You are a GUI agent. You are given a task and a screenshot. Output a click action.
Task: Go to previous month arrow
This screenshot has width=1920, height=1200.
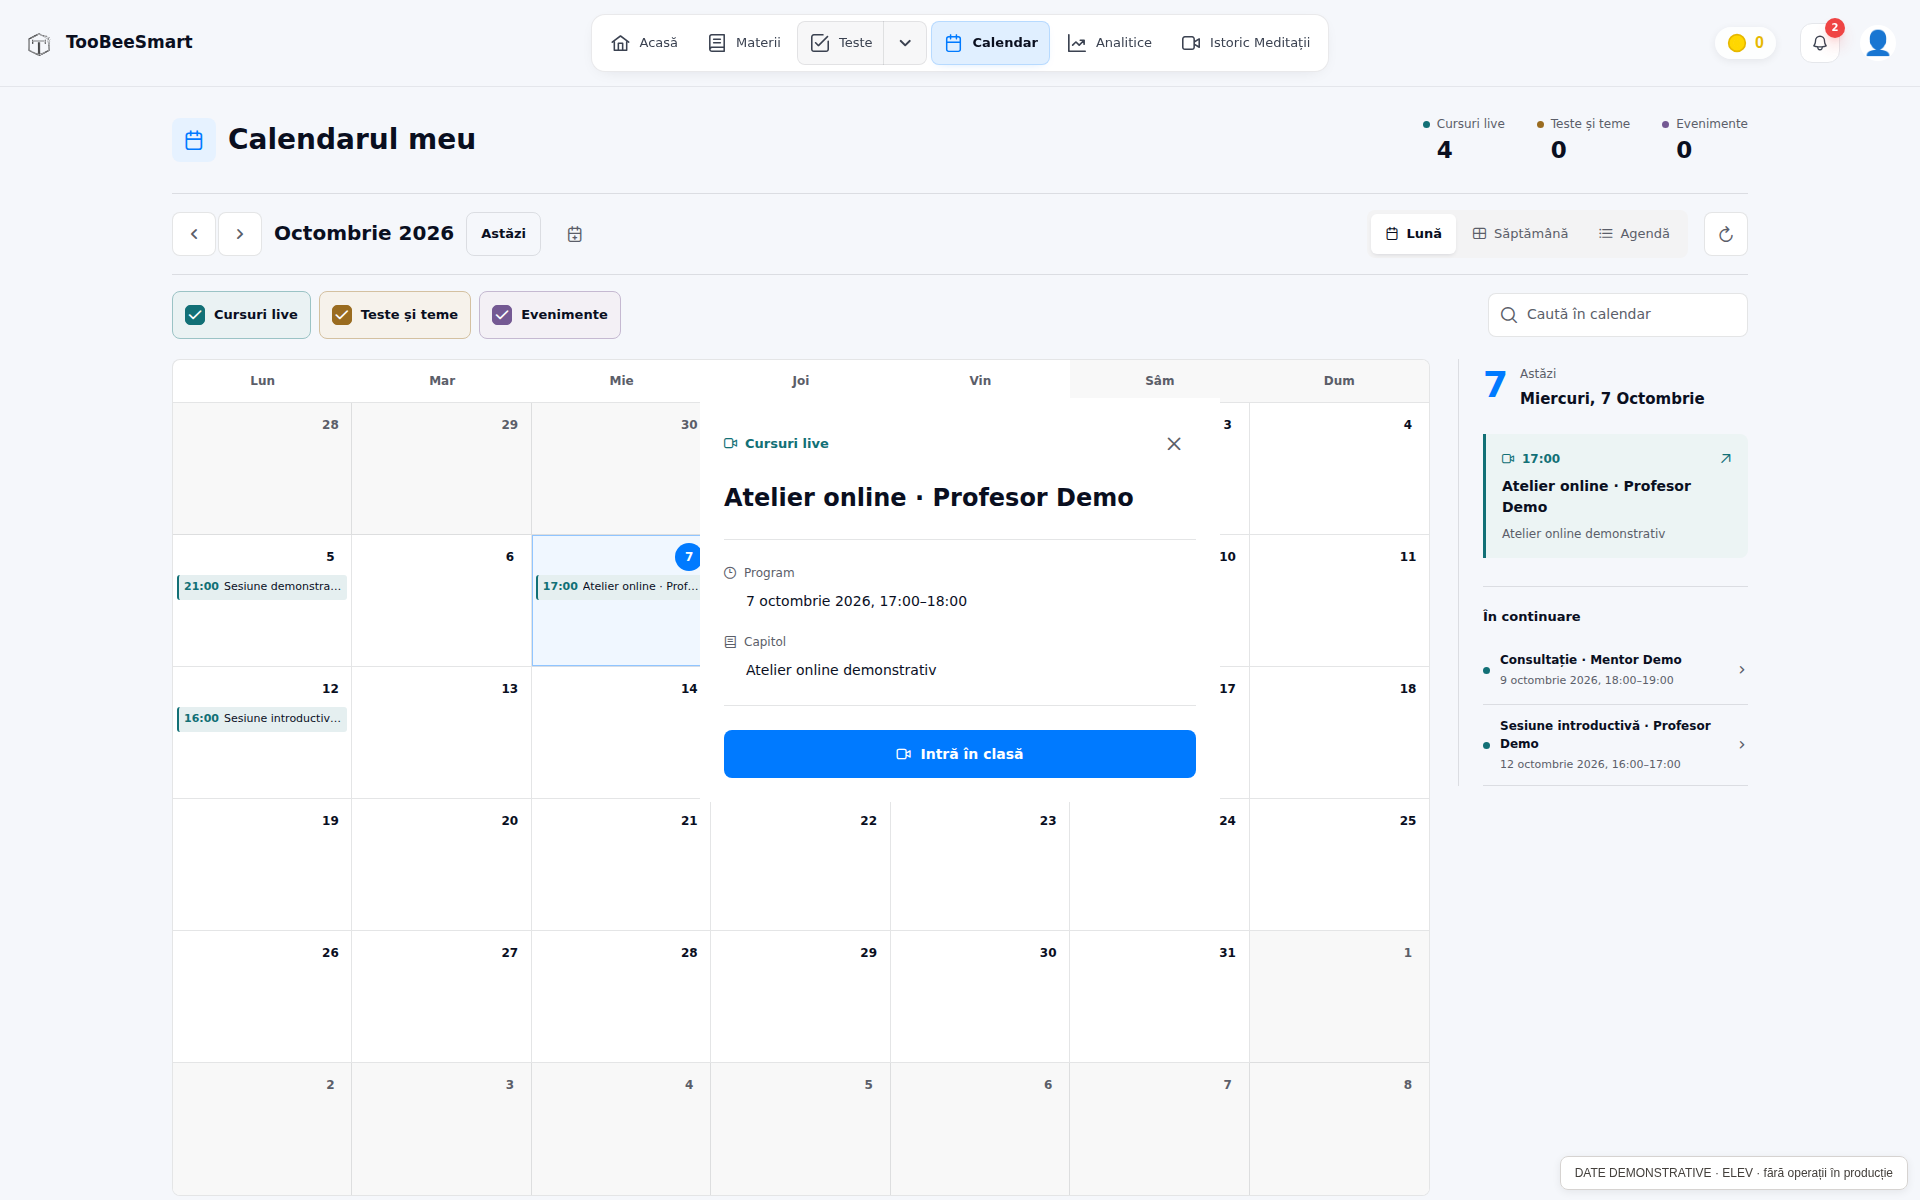click(194, 234)
